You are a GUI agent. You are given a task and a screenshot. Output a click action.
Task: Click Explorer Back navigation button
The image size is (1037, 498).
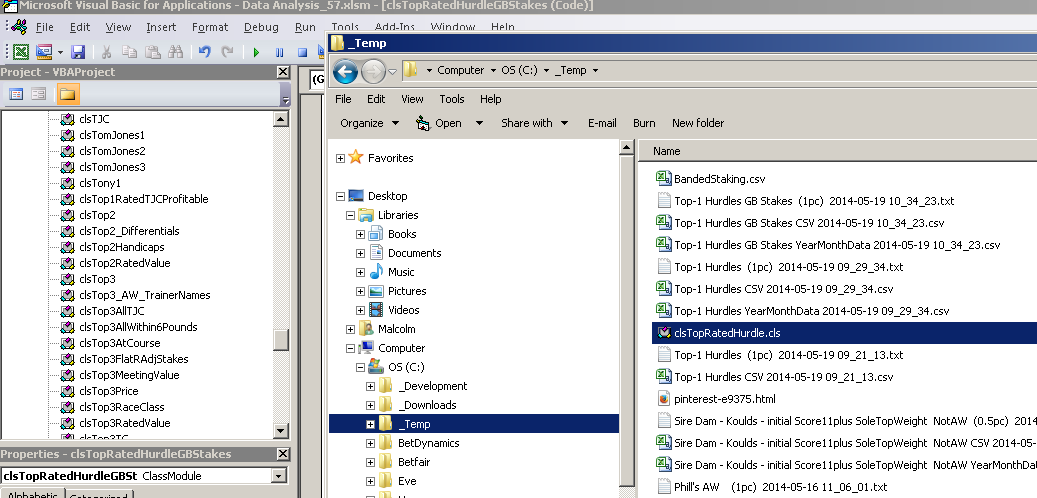coord(346,71)
